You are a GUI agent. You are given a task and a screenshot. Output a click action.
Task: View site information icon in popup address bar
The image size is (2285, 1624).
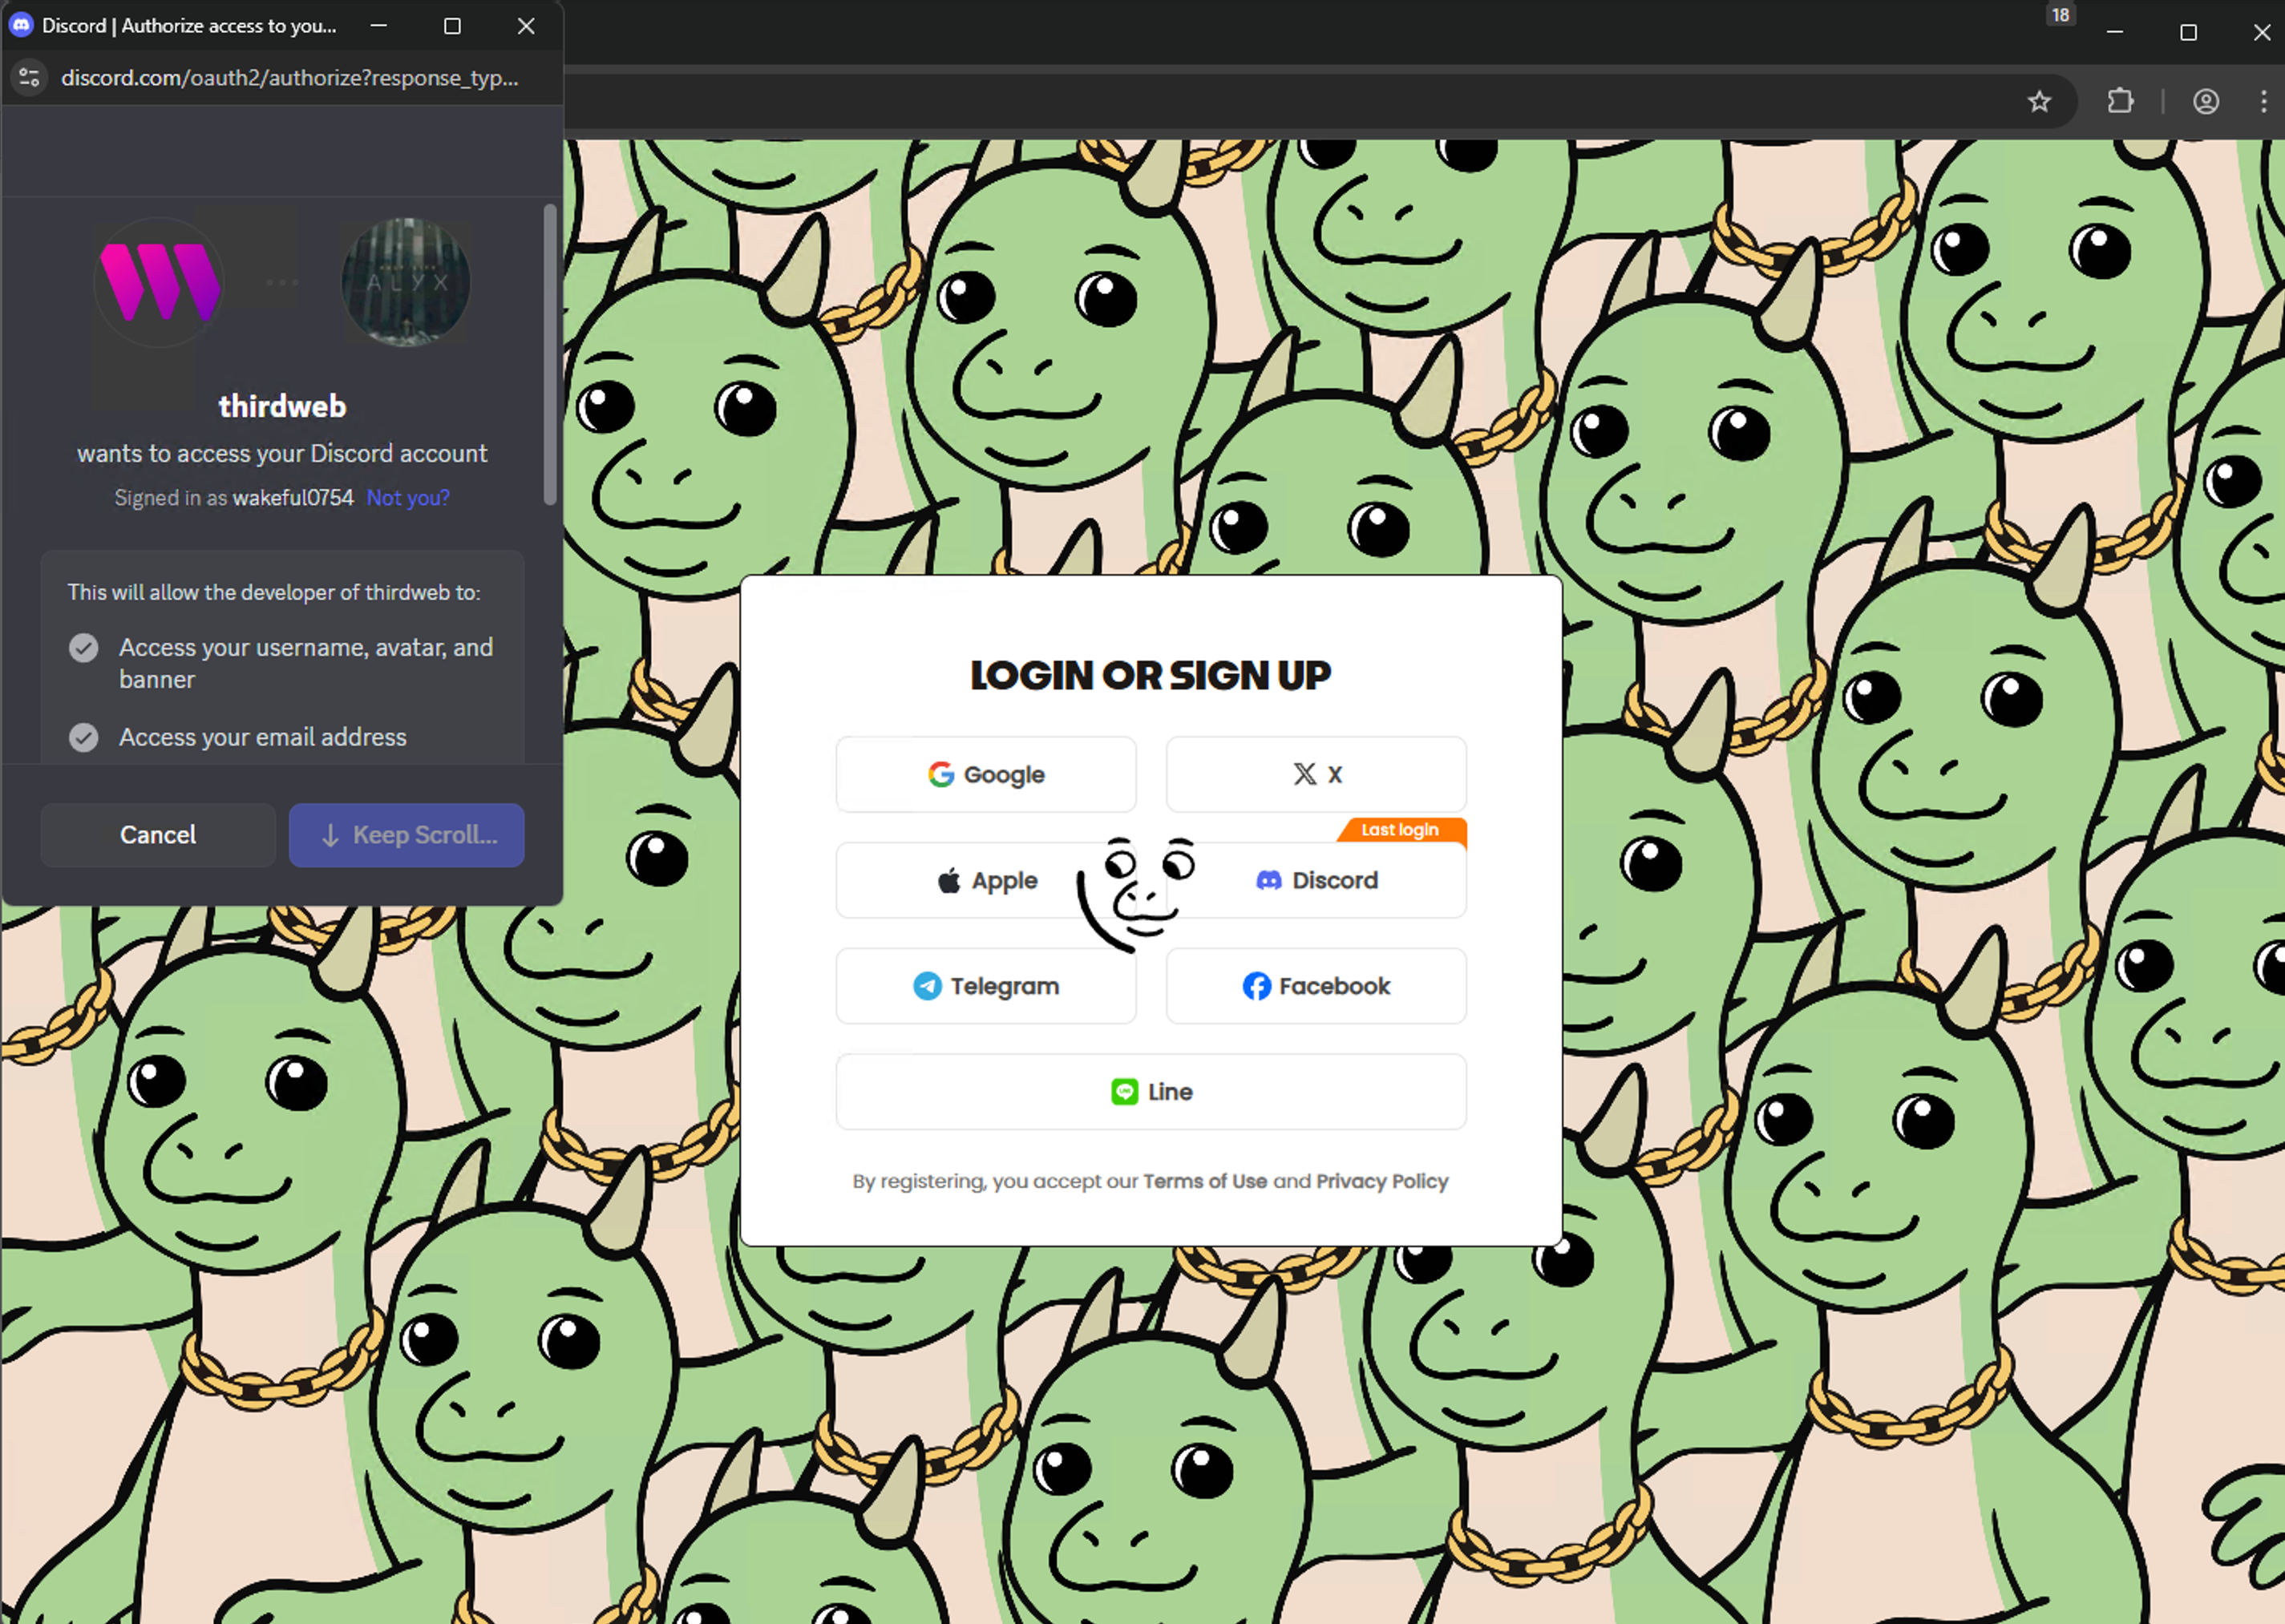pyautogui.click(x=30, y=77)
